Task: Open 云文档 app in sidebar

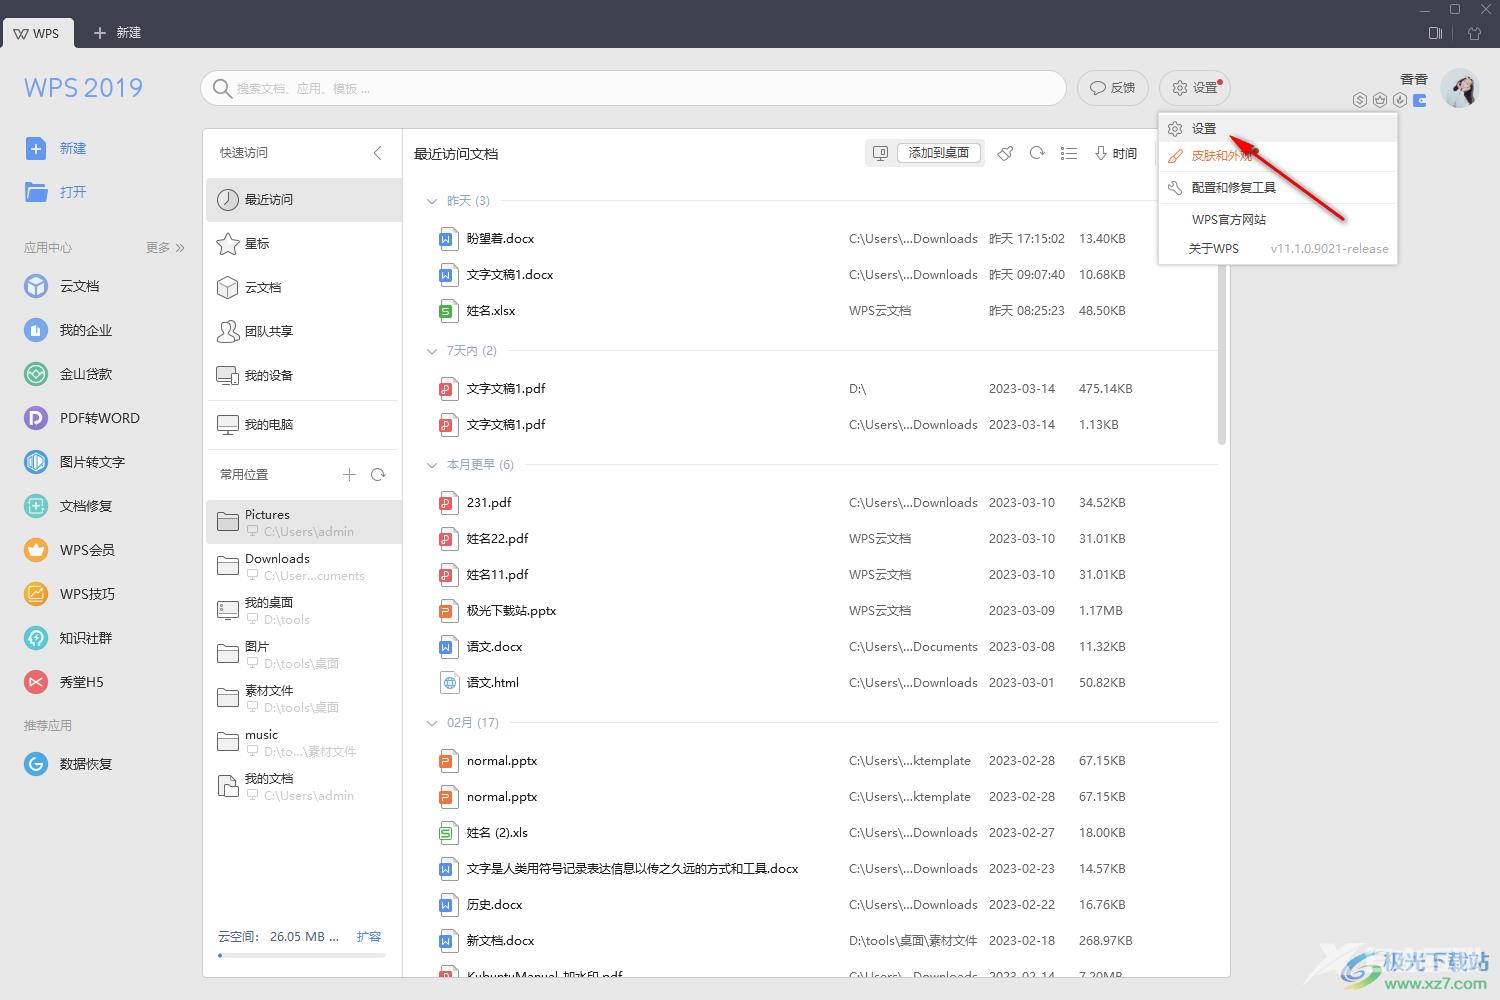Action: click(62, 286)
